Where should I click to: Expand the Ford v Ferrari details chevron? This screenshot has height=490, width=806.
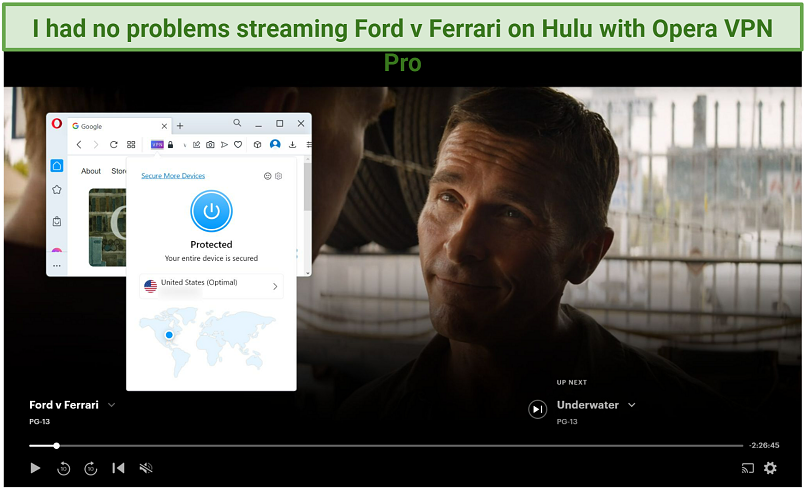tap(112, 405)
